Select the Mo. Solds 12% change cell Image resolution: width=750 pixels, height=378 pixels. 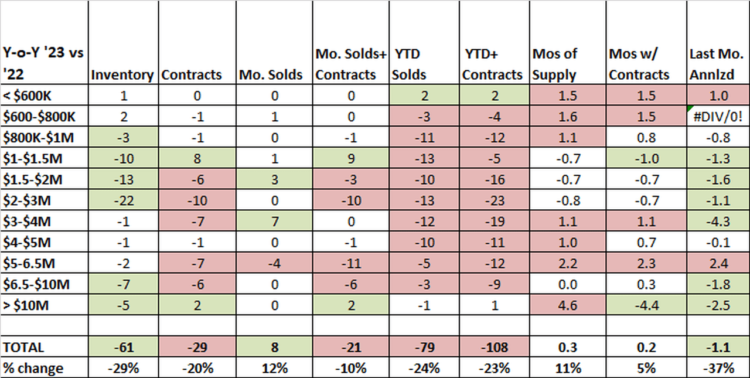click(274, 368)
